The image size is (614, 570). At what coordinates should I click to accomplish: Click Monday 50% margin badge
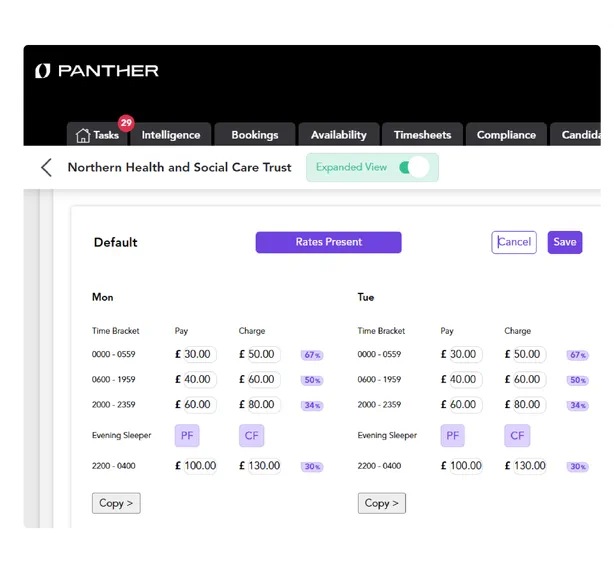point(312,380)
